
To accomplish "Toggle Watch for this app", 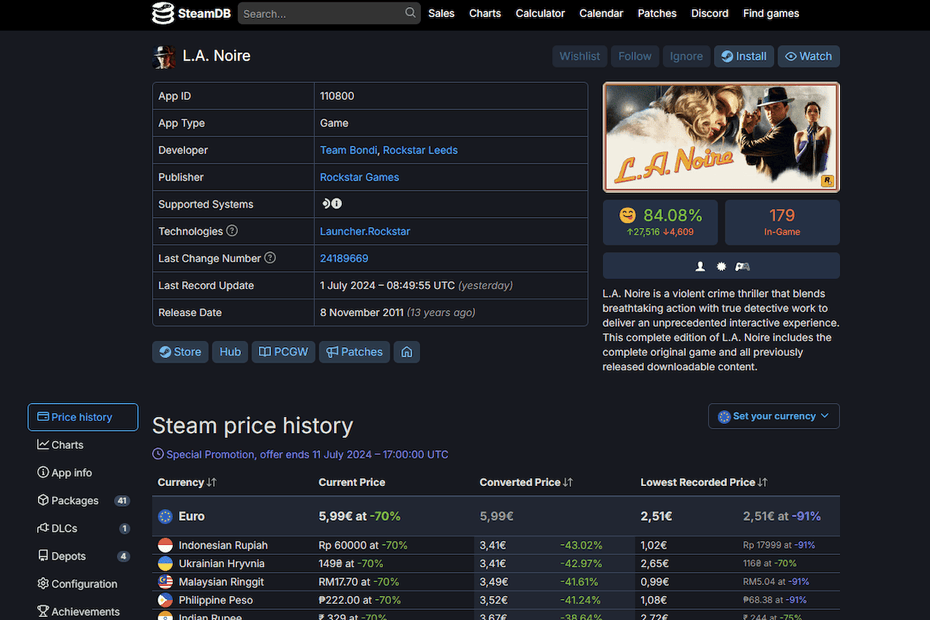I will click(x=808, y=56).
